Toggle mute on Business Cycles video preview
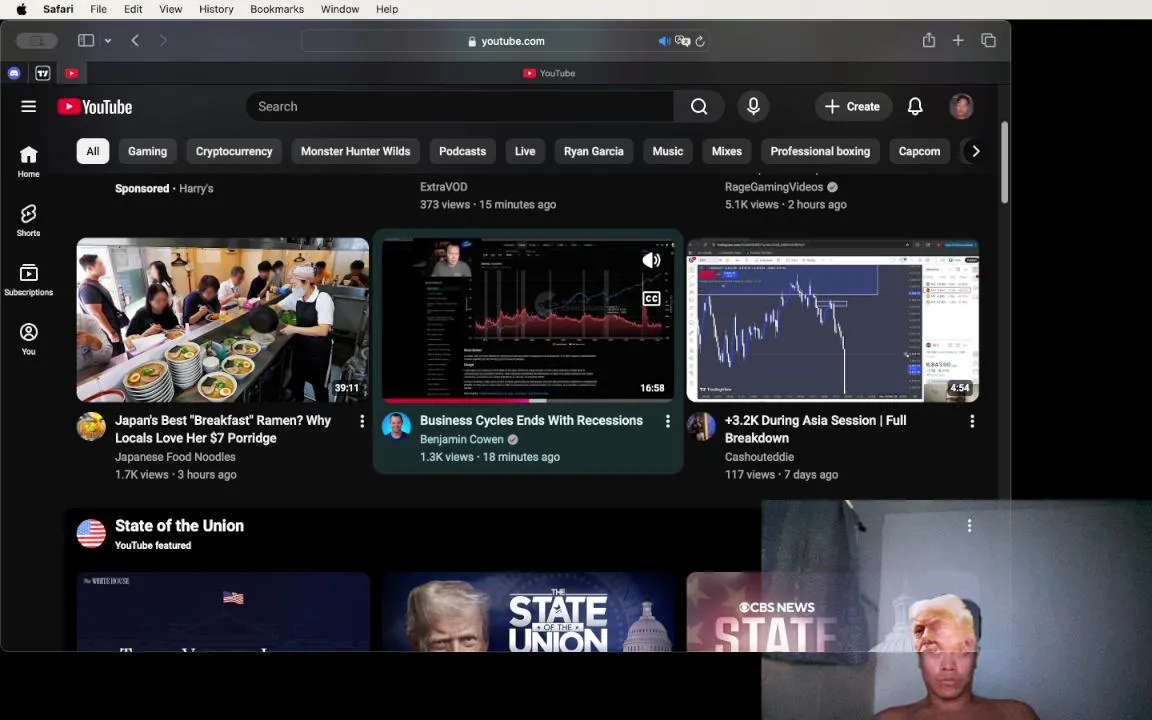 coord(651,260)
